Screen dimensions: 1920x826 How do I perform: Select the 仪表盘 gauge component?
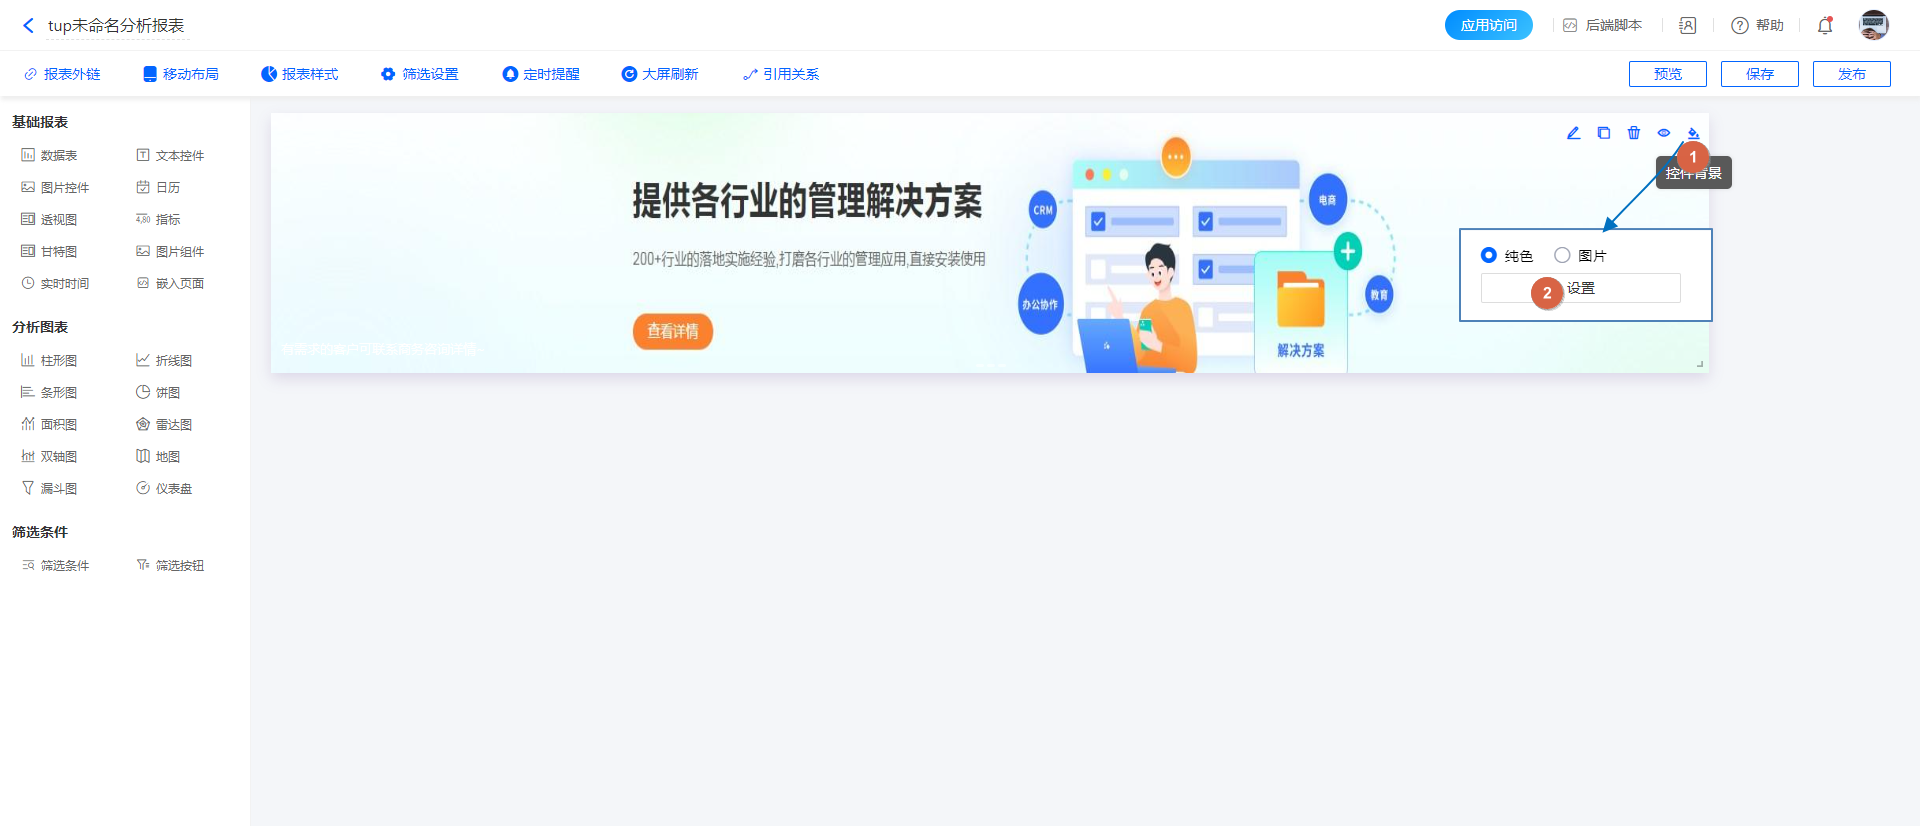164,489
